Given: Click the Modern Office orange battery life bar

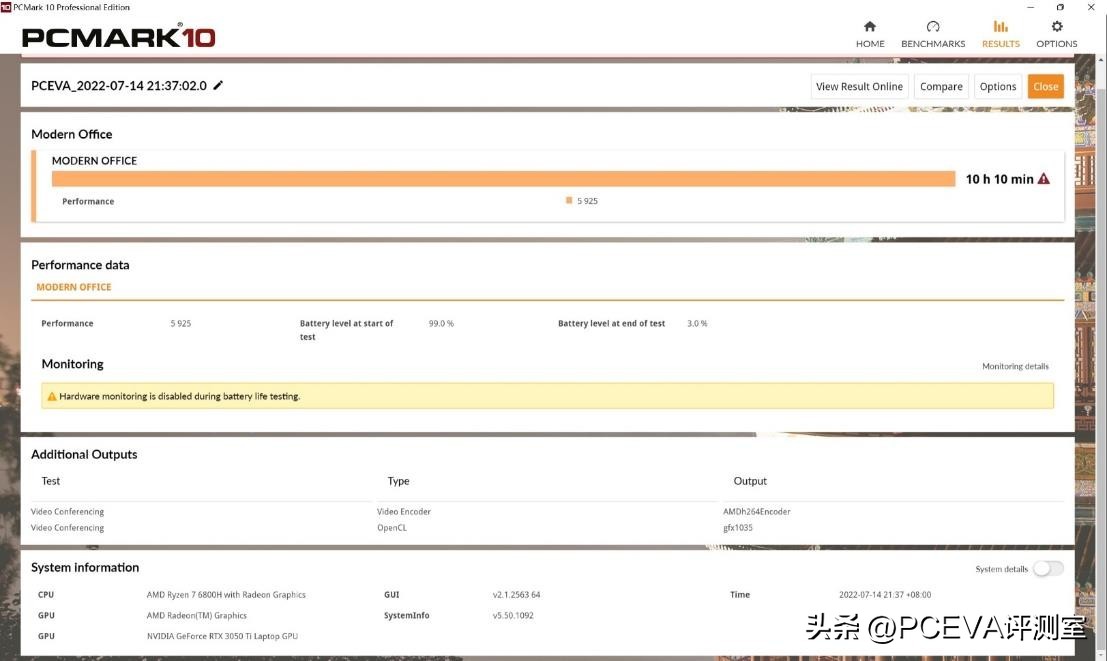Looking at the screenshot, I should (503, 179).
